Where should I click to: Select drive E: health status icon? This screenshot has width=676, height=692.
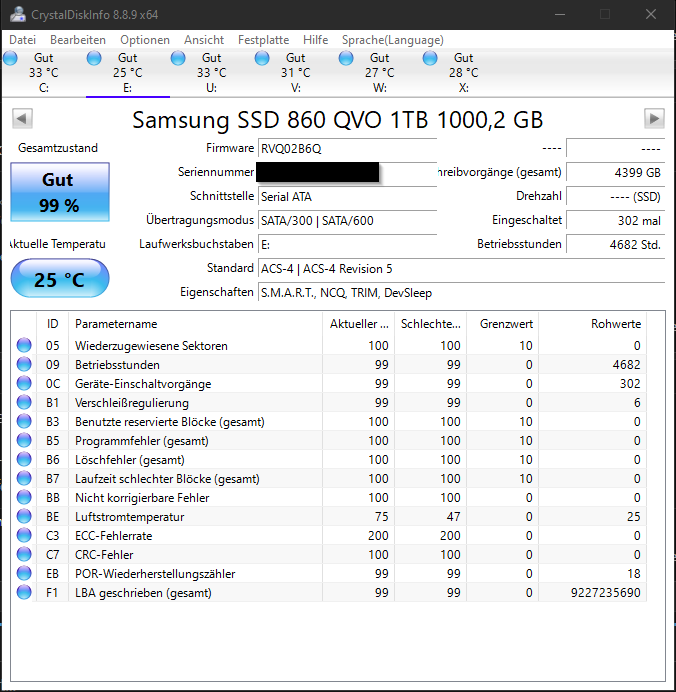pyautogui.click(x=94, y=58)
